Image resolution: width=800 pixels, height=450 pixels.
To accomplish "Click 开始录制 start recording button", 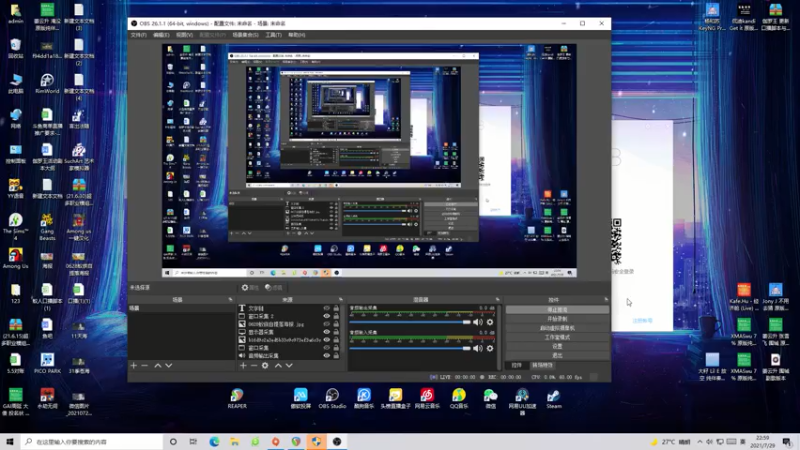I will pos(557,319).
